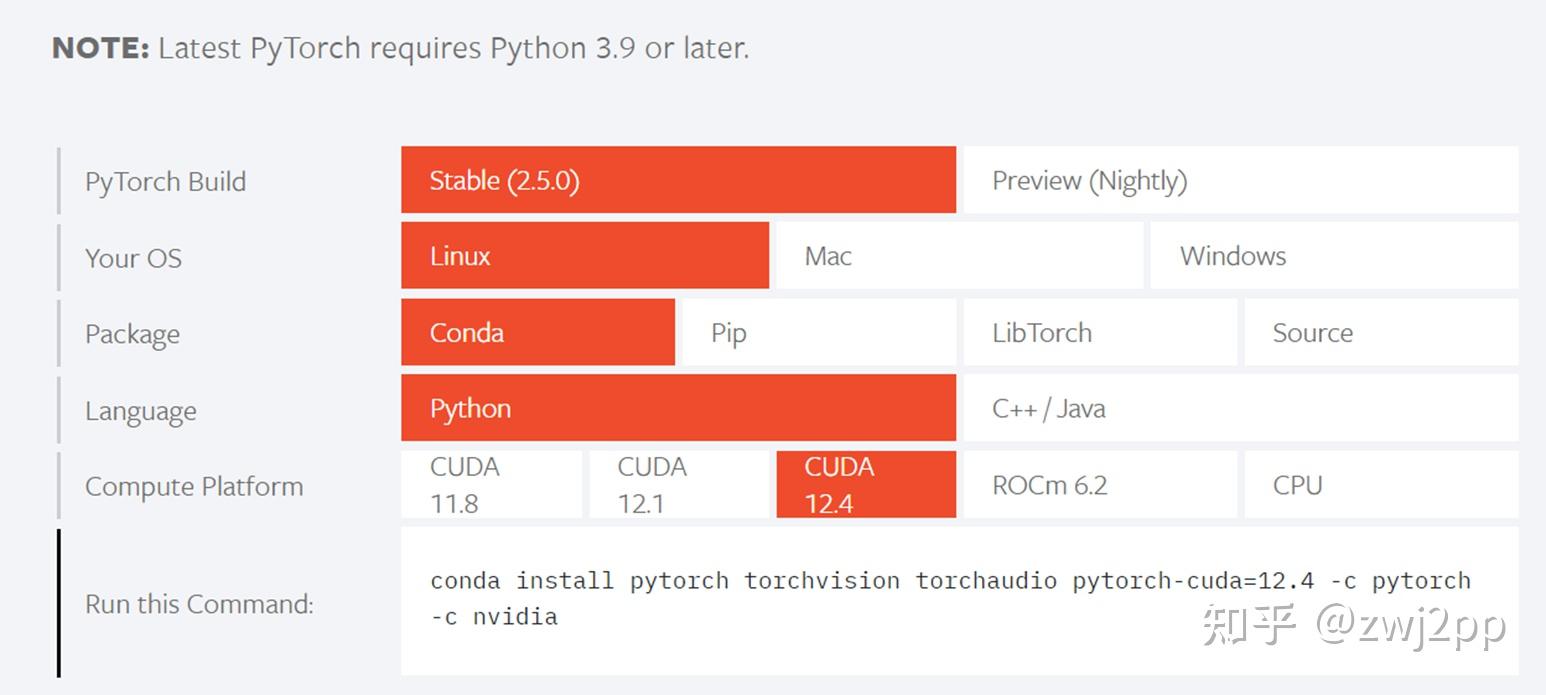Choose Mac as the operating system

coord(957,256)
